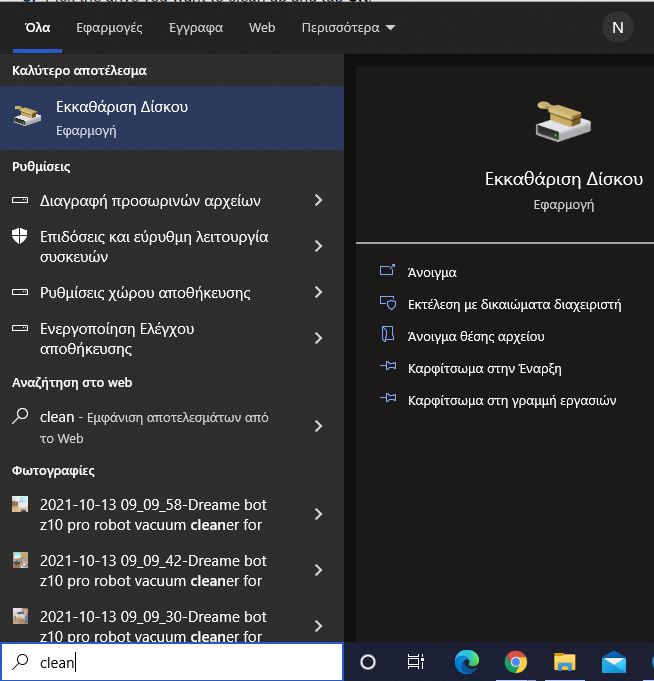Click the Άνοιγμα action
This screenshot has height=681, width=654.
click(x=432, y=273)
